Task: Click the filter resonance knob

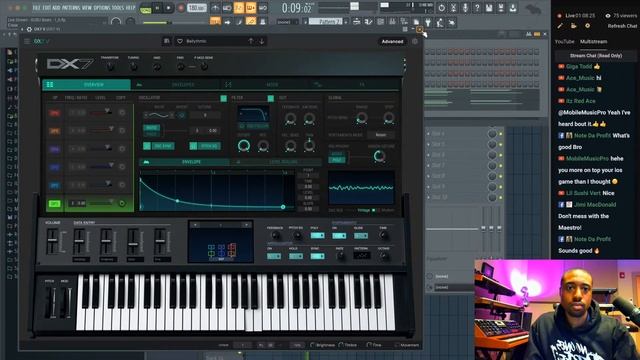Action: pyautogui.click(x=263, y=146)
